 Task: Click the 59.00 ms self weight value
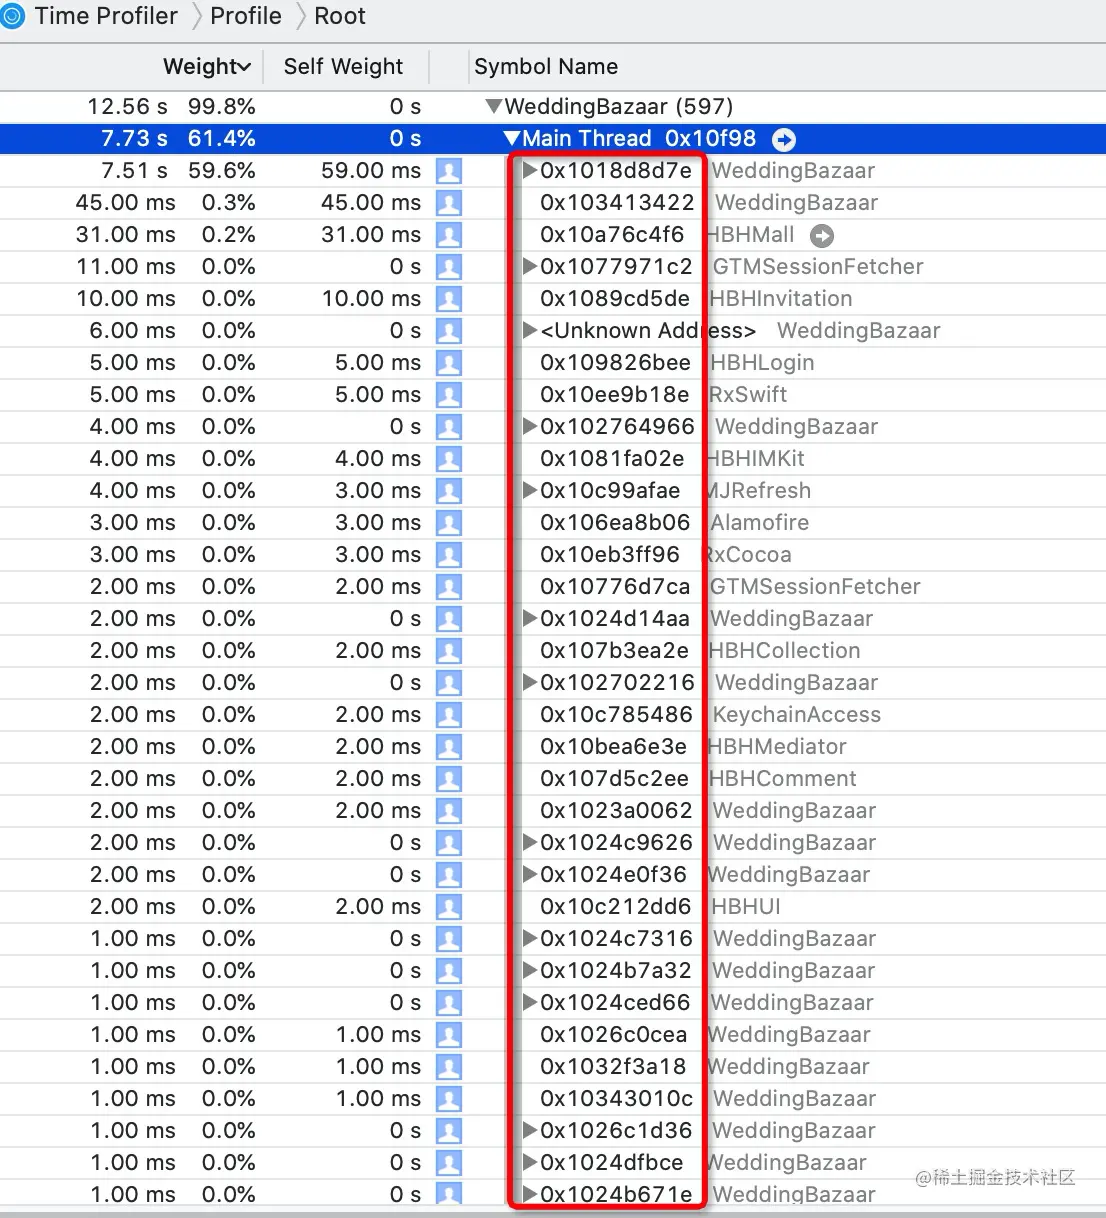(x=371, y=171)
